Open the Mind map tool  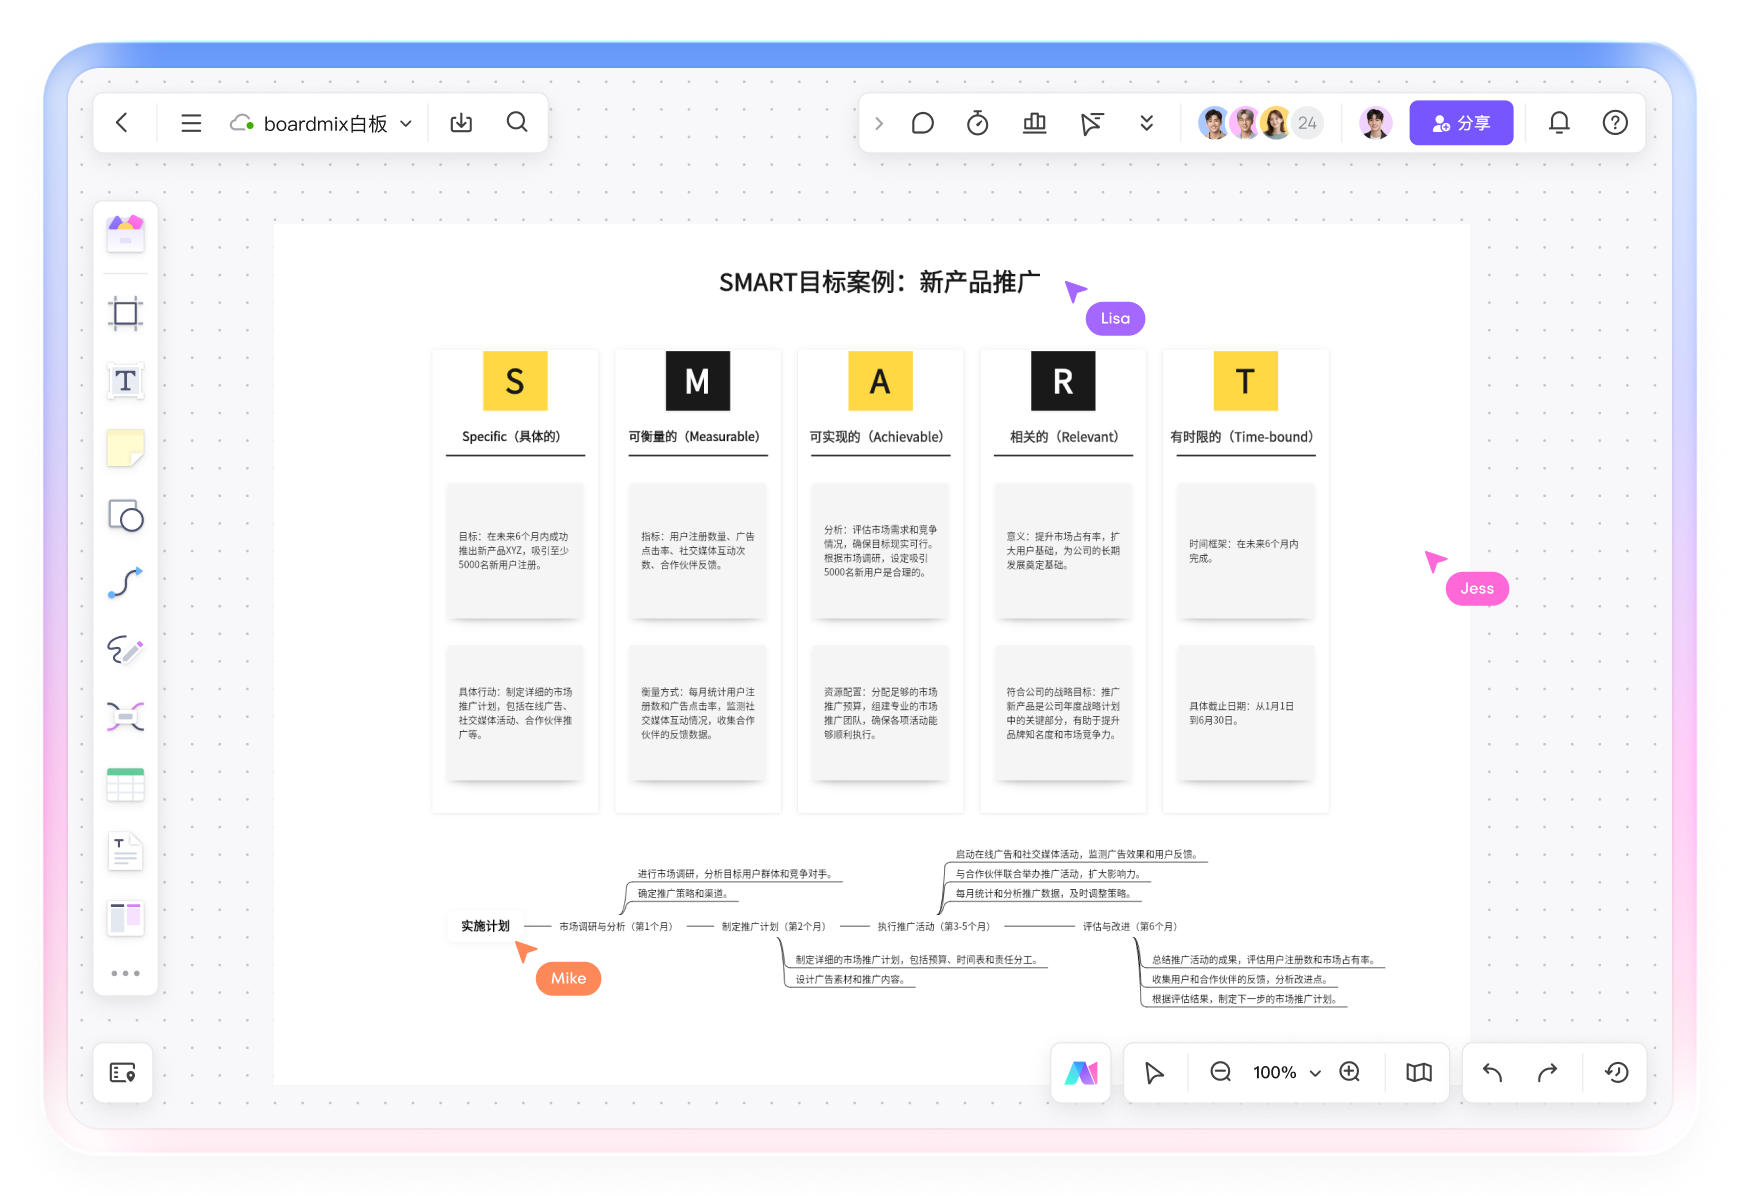(124, 717)
